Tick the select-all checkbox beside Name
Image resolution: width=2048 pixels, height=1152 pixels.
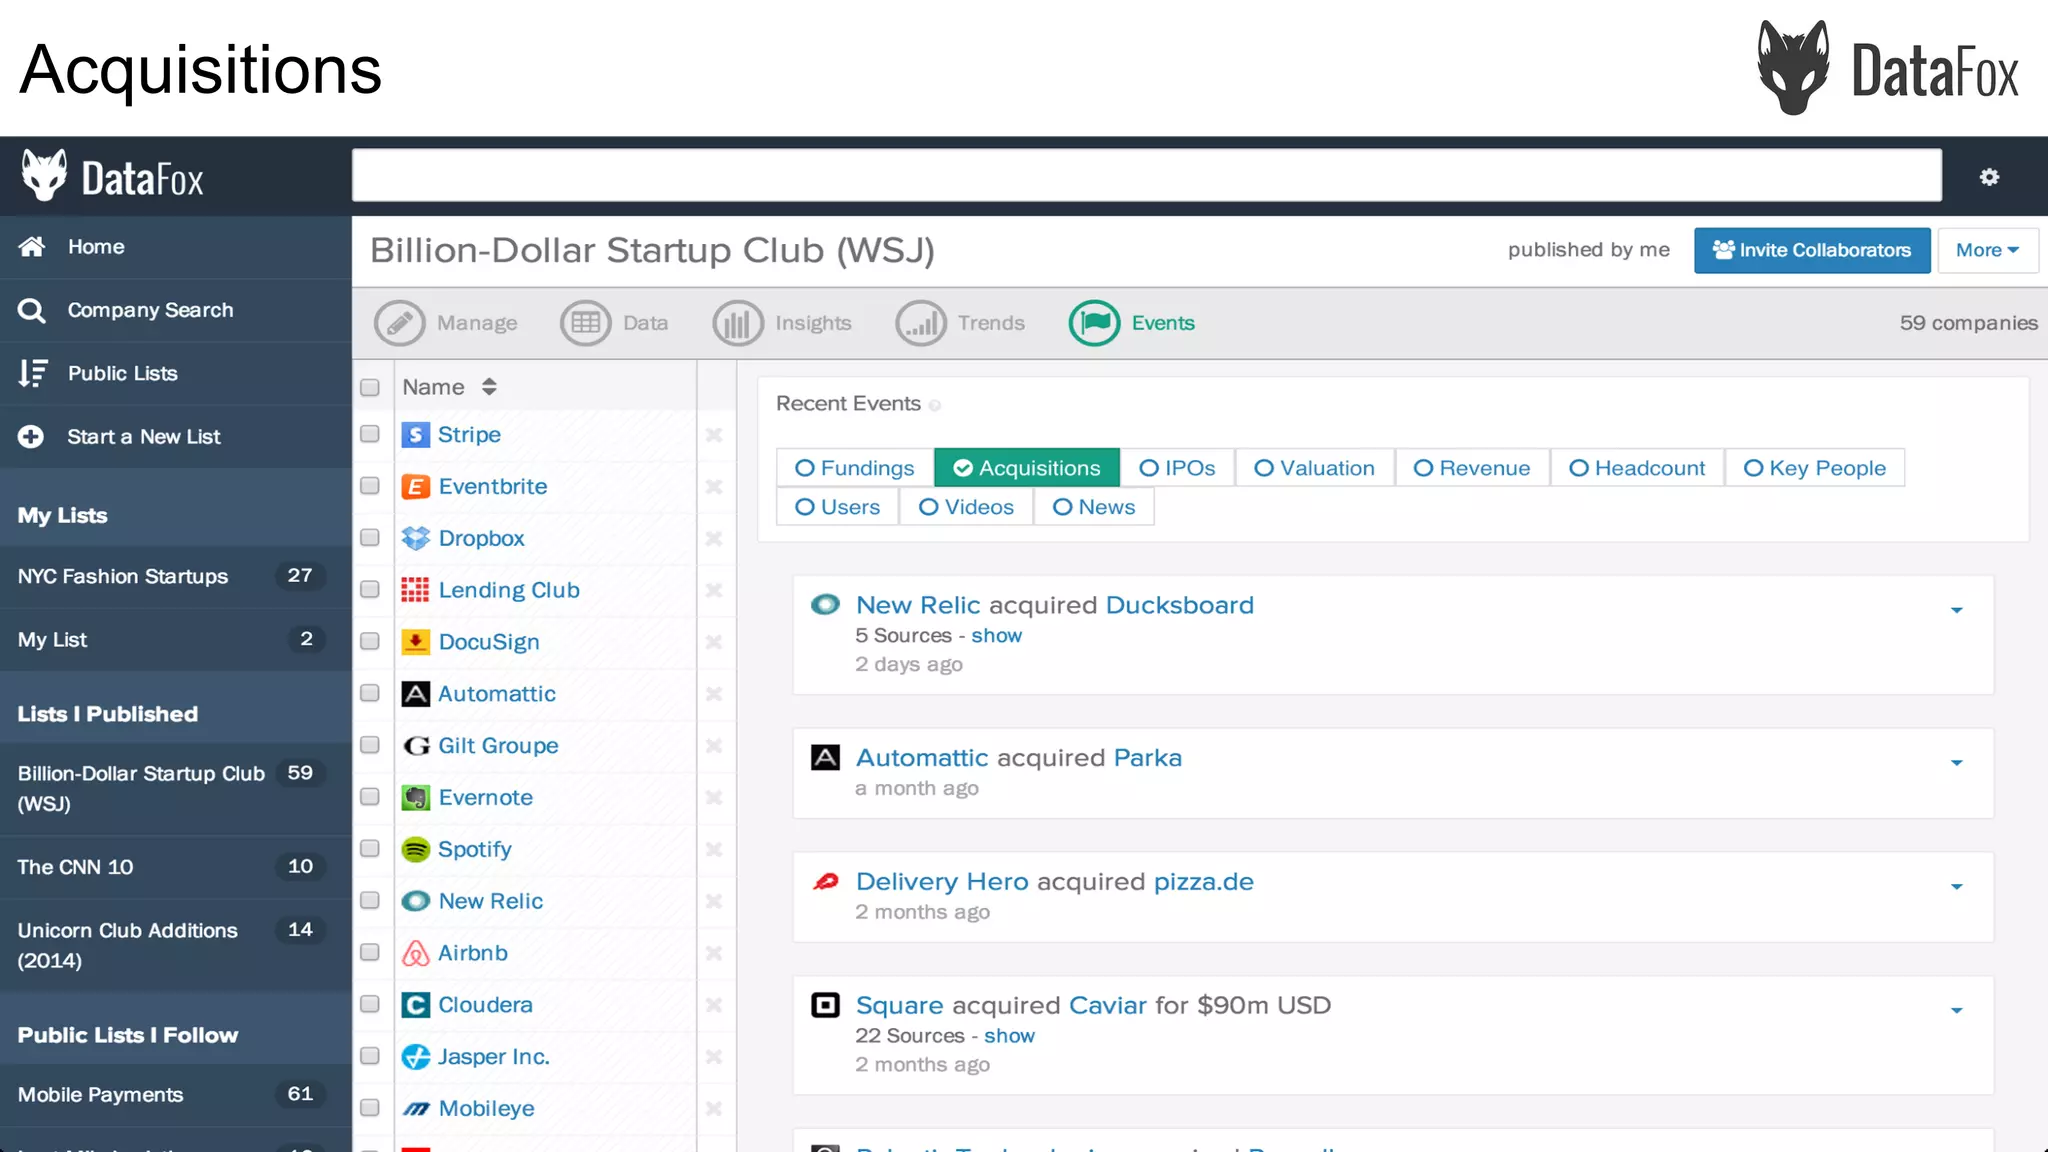click(x=370, y=388)
